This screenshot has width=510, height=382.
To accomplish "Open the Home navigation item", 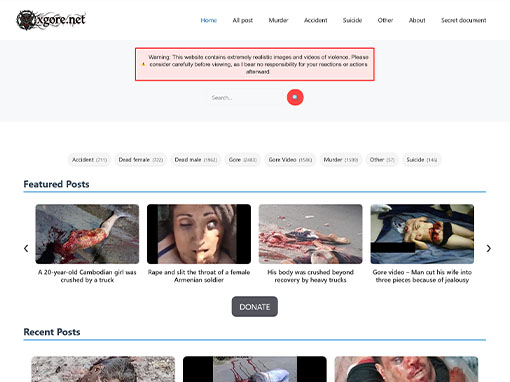I will 209,20.
